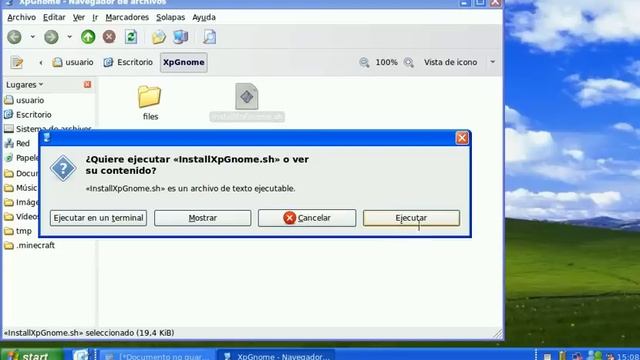
Task: Open the start menu button
Action: [32, 355]
